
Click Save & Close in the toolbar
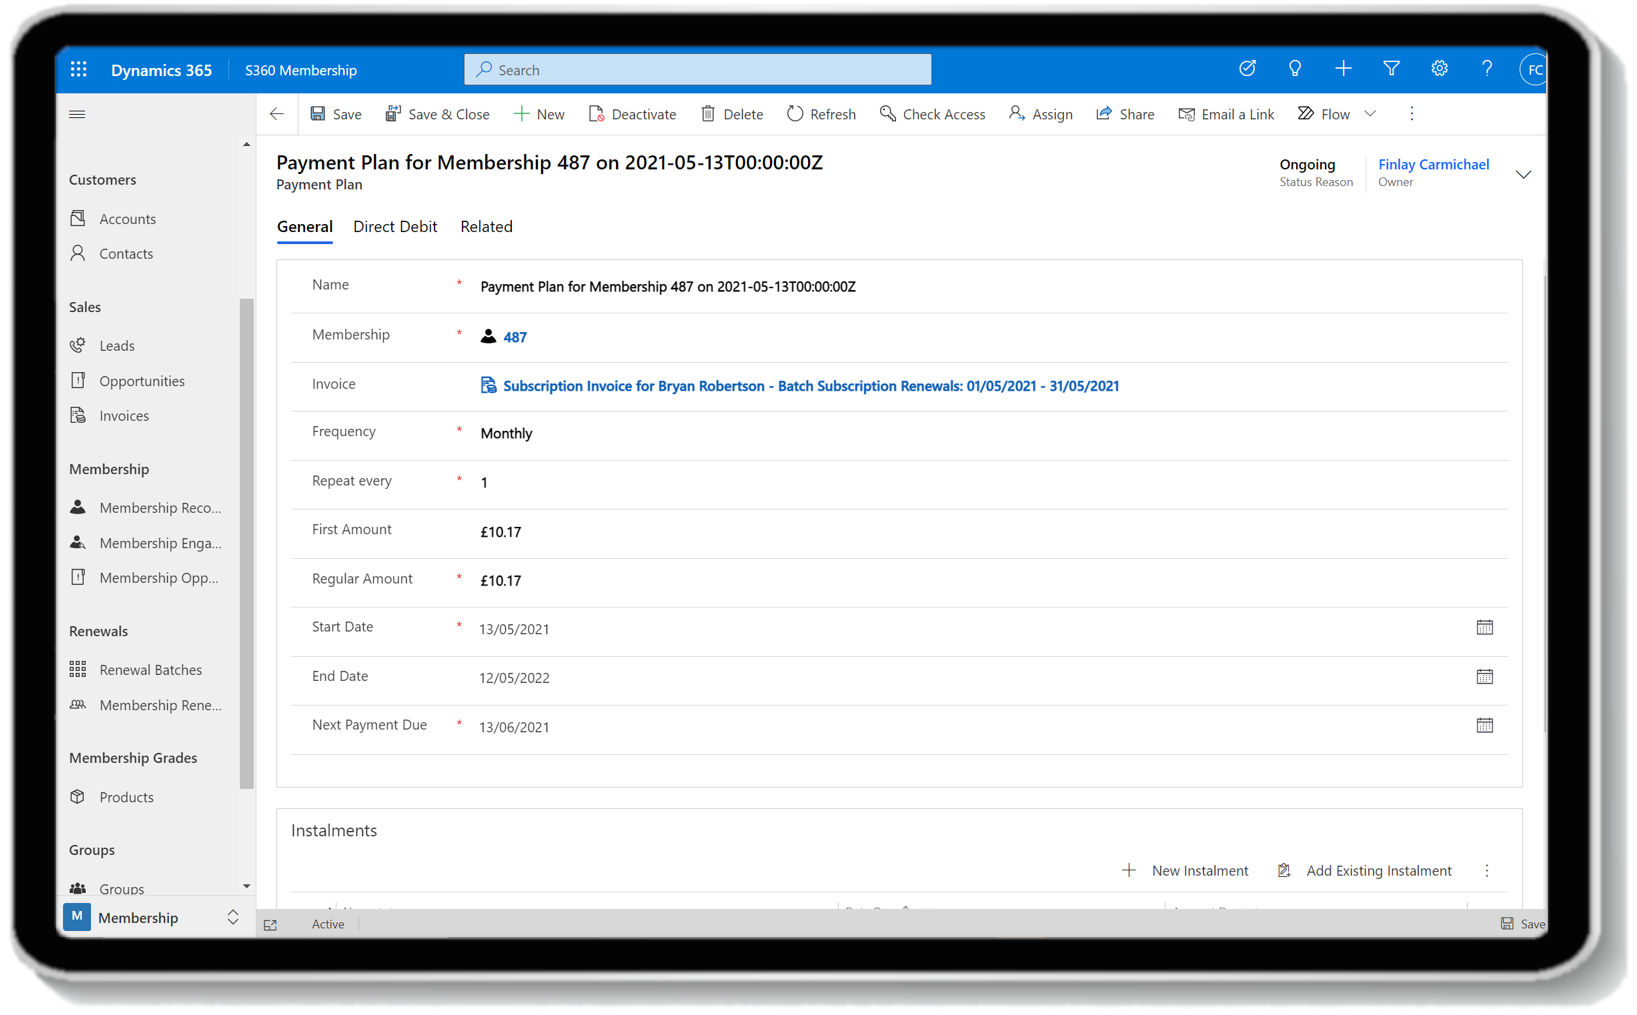point(437,114)
